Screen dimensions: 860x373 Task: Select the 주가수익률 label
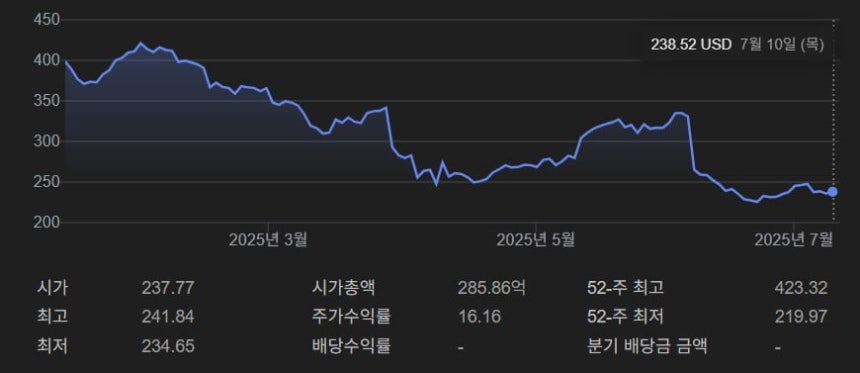point(352,317)
